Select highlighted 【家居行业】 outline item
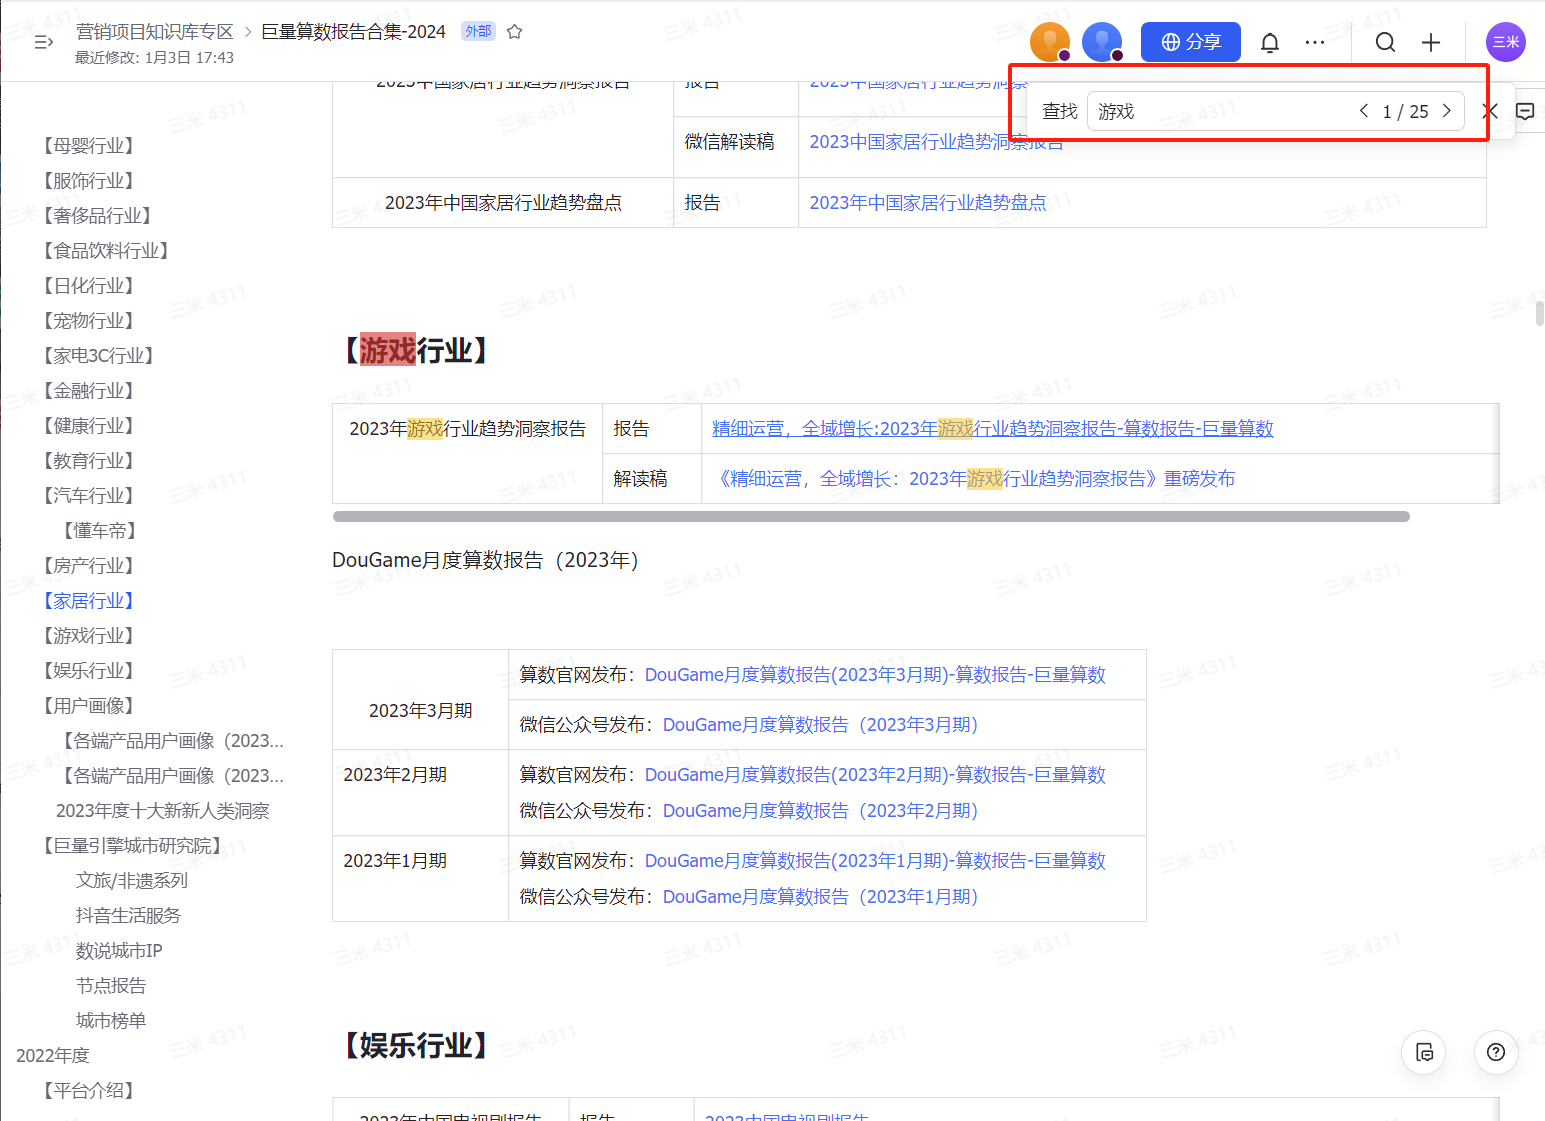Image resolution: width=1545 pixels, height=1121 pixels. [87, 601]
